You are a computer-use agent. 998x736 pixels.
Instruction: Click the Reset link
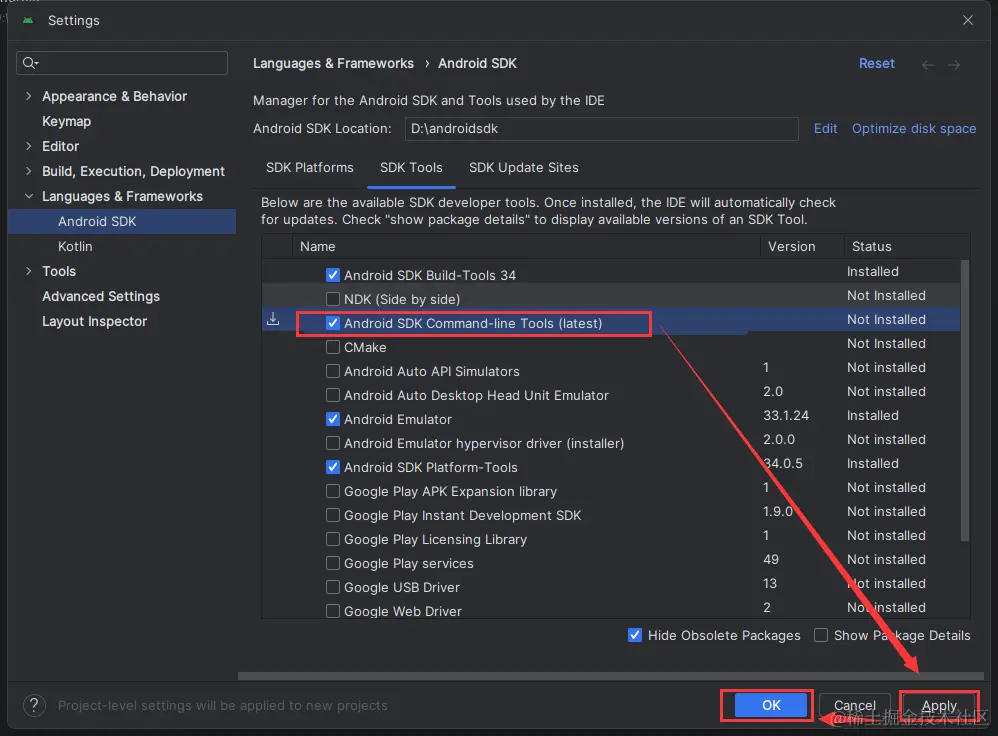click(x=876, y=64)
